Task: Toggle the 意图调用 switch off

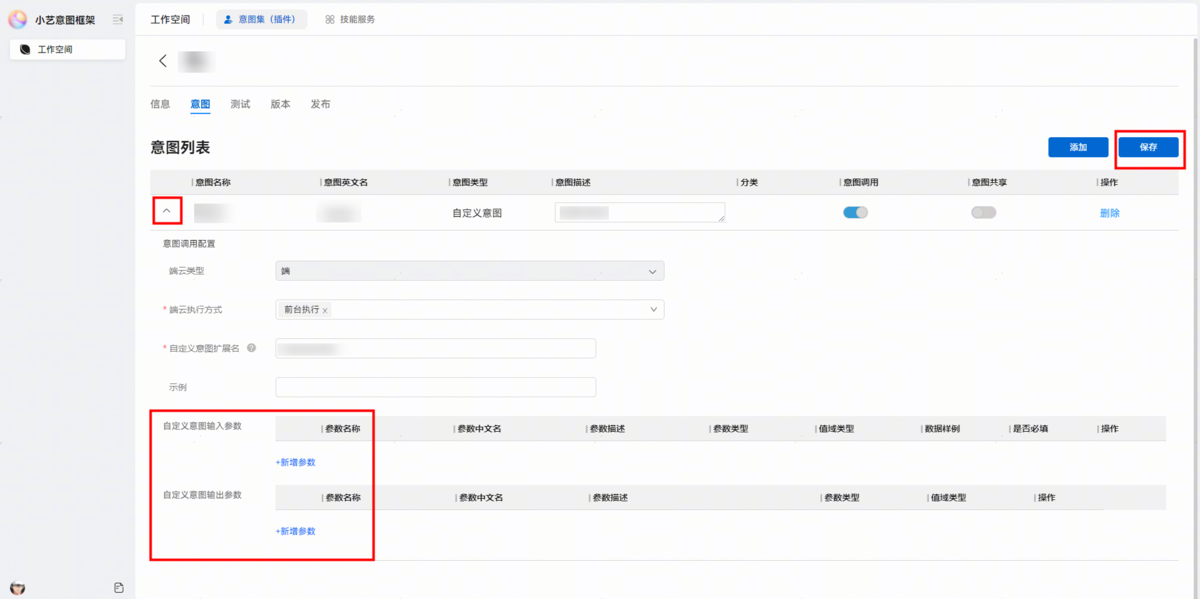Action: pos(855,212)
